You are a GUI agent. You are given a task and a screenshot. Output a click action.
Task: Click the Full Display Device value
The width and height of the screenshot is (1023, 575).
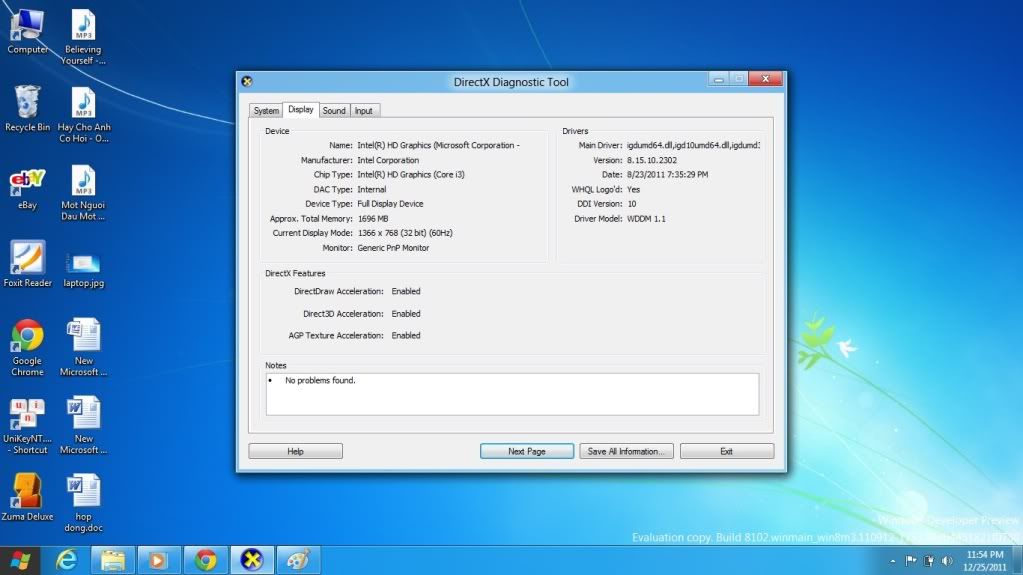click(x=390, y=204)
